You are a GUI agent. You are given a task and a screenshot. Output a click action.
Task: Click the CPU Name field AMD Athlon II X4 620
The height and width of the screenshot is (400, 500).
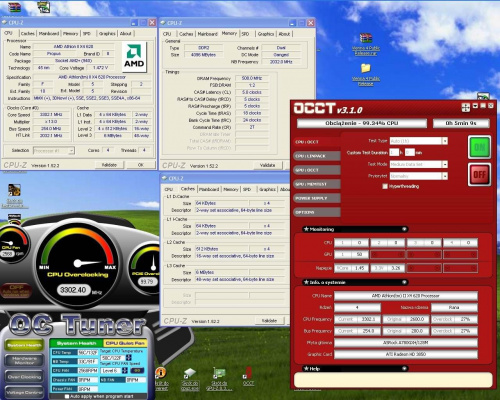[x=406, y=296]
